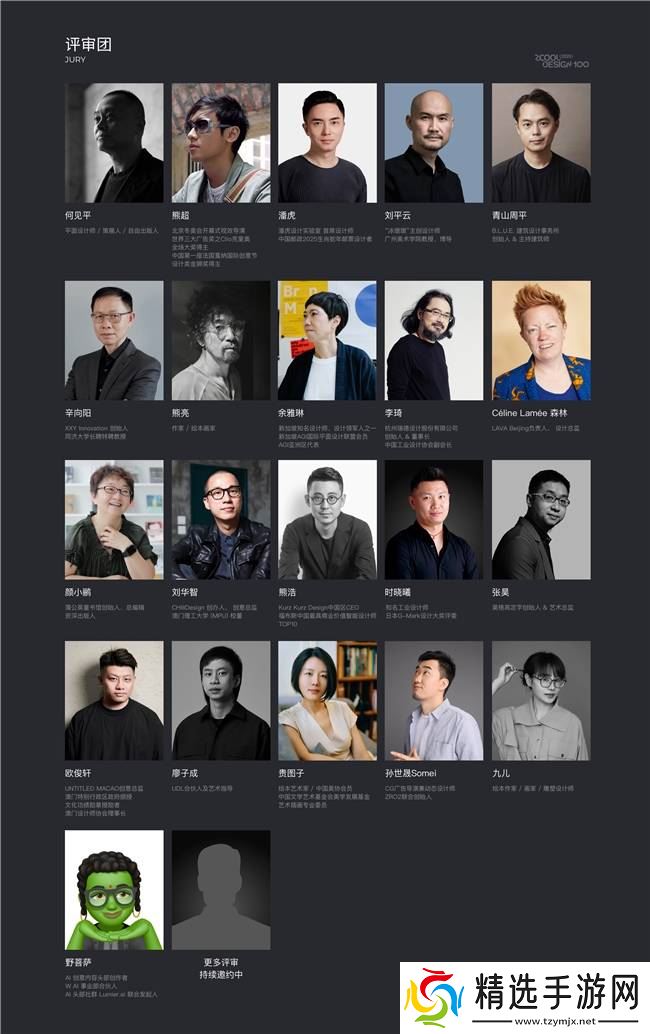Click 潘虎's portrait photo

[x=328, y=142]
